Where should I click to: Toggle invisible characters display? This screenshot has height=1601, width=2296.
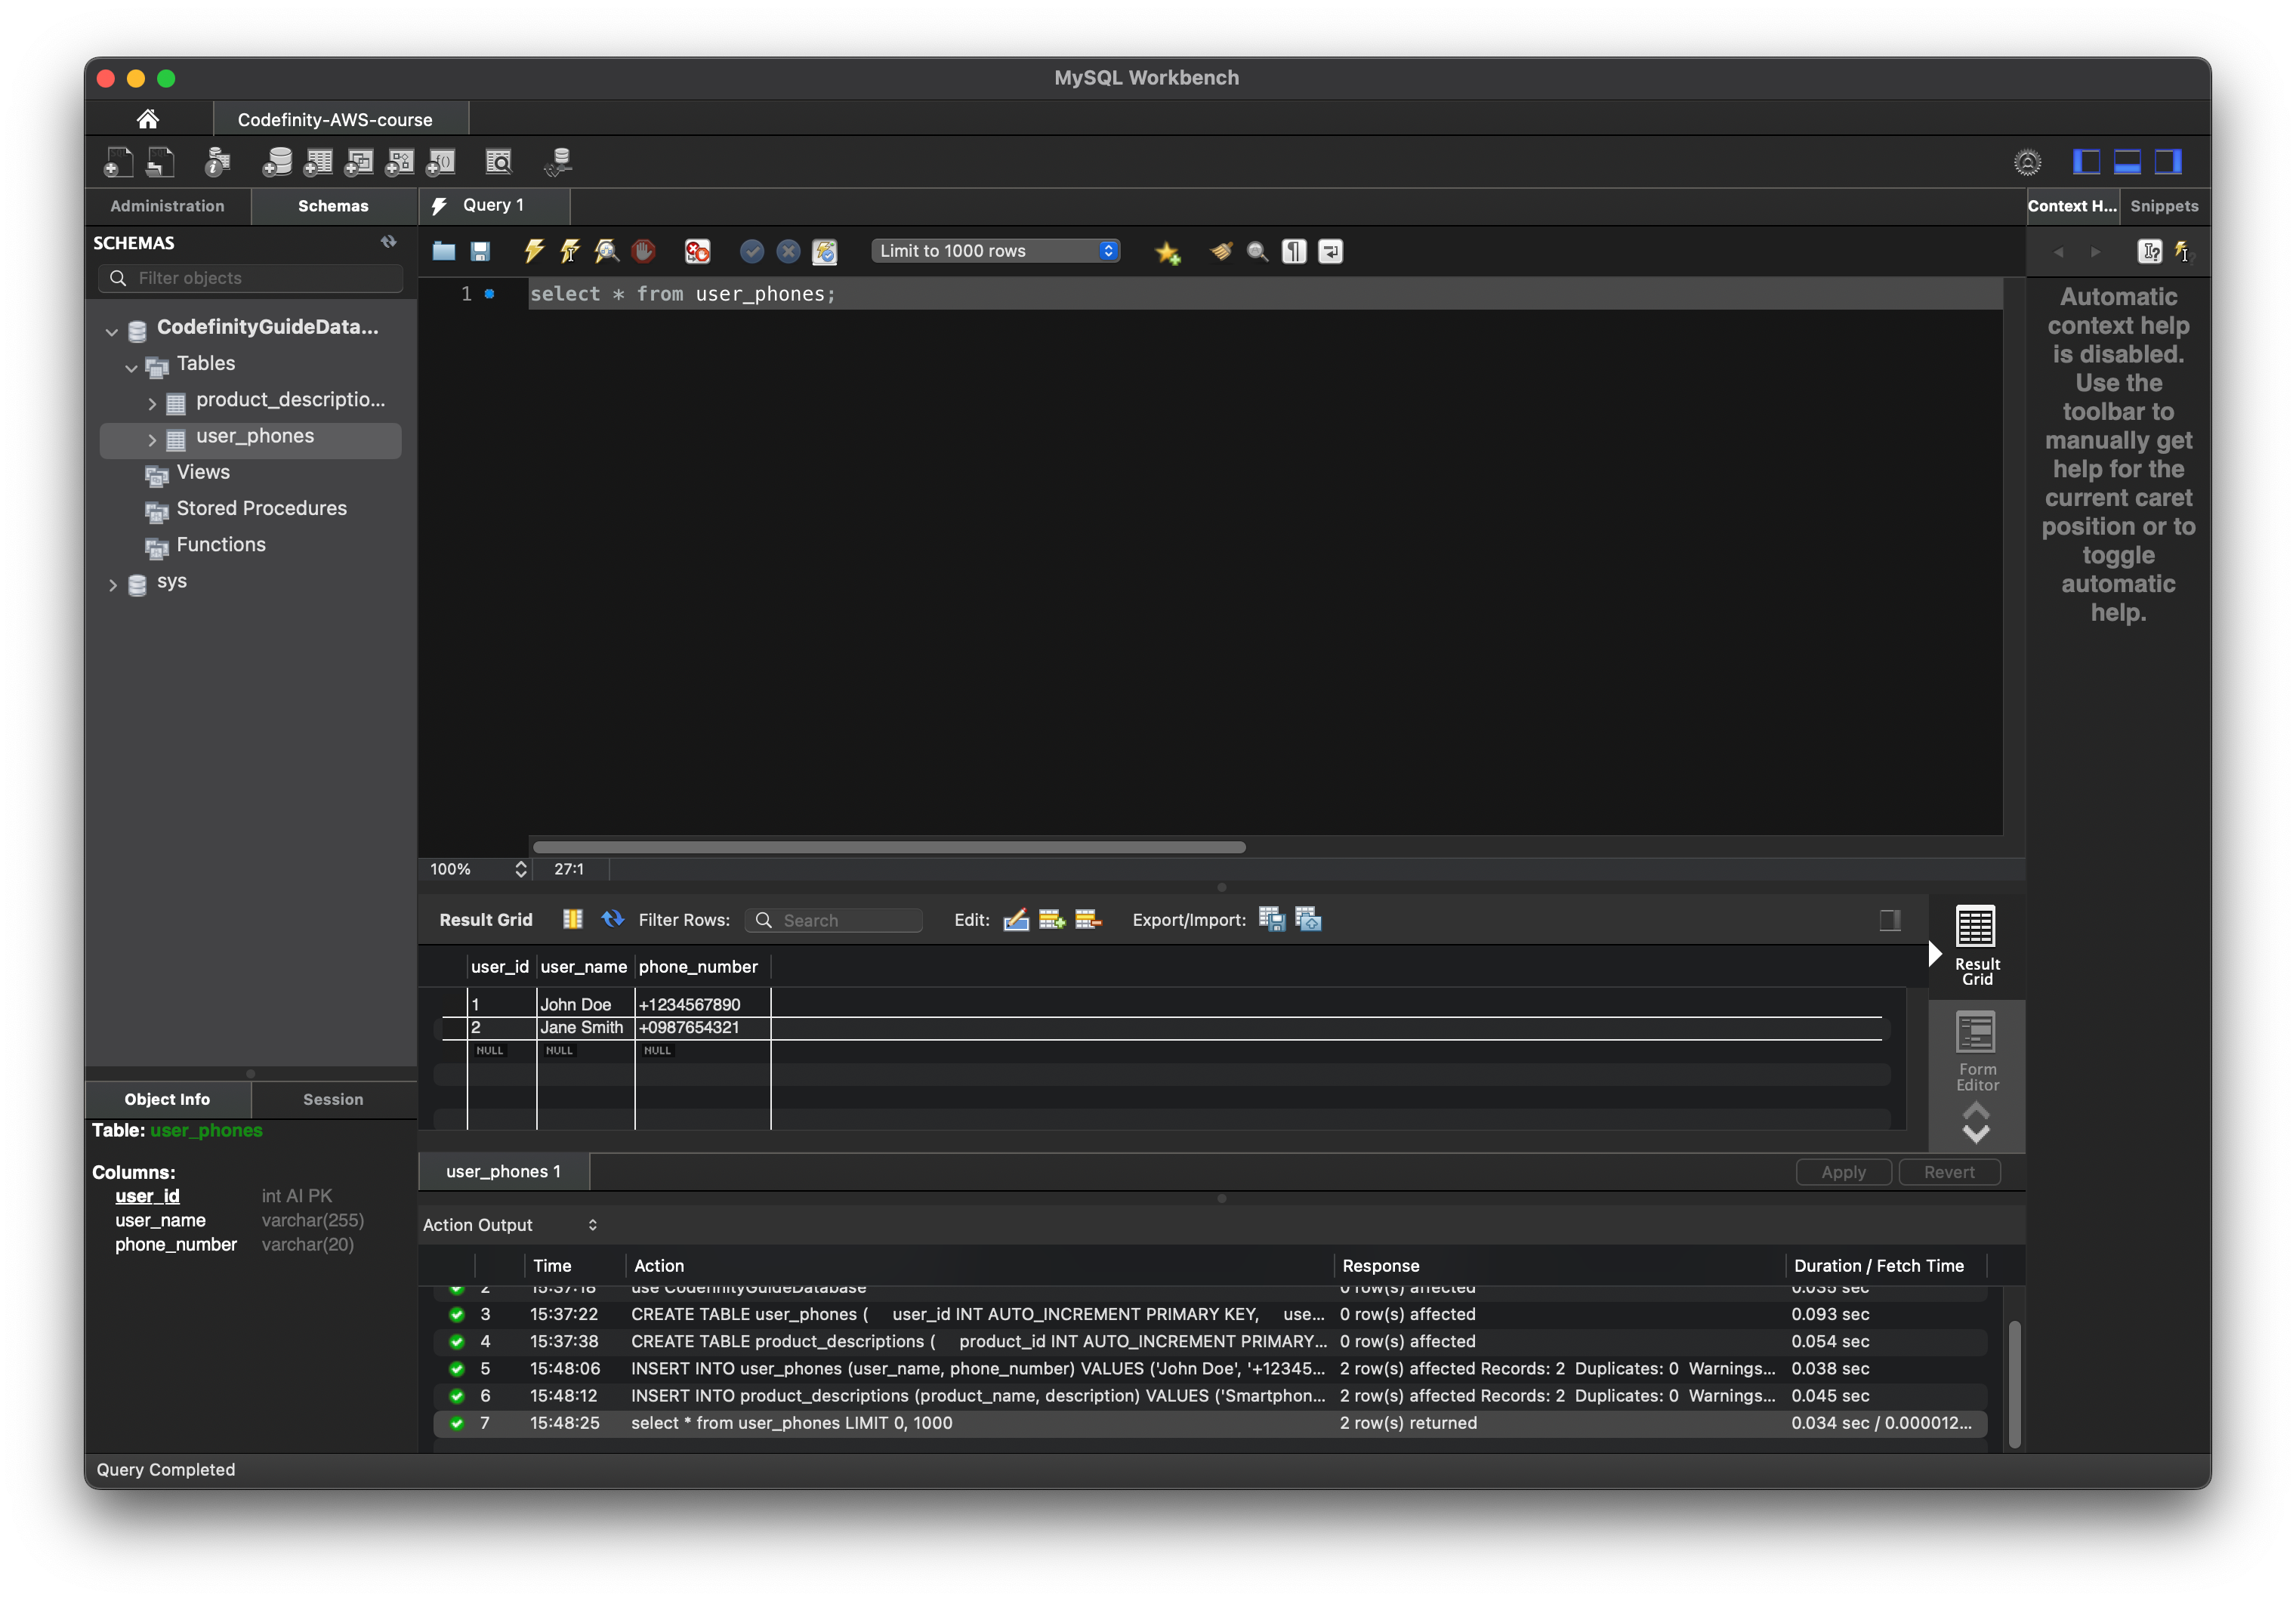pos(1294,251)
